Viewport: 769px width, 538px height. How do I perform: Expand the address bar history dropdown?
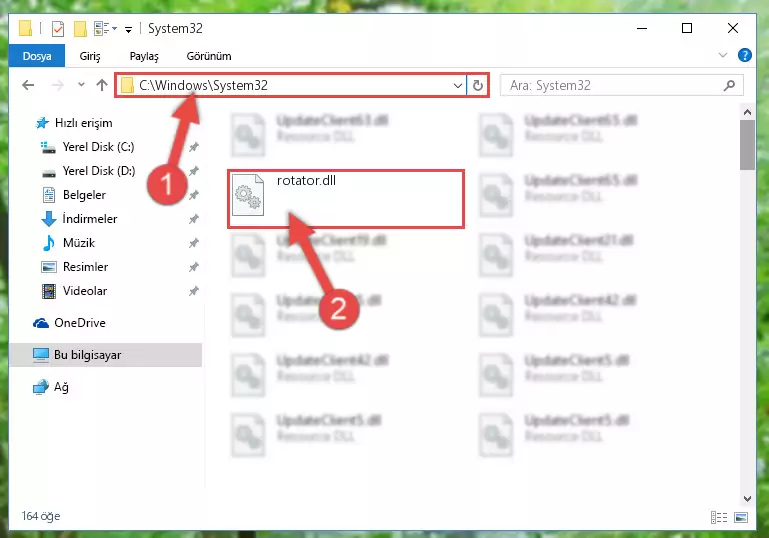point(458,86)
